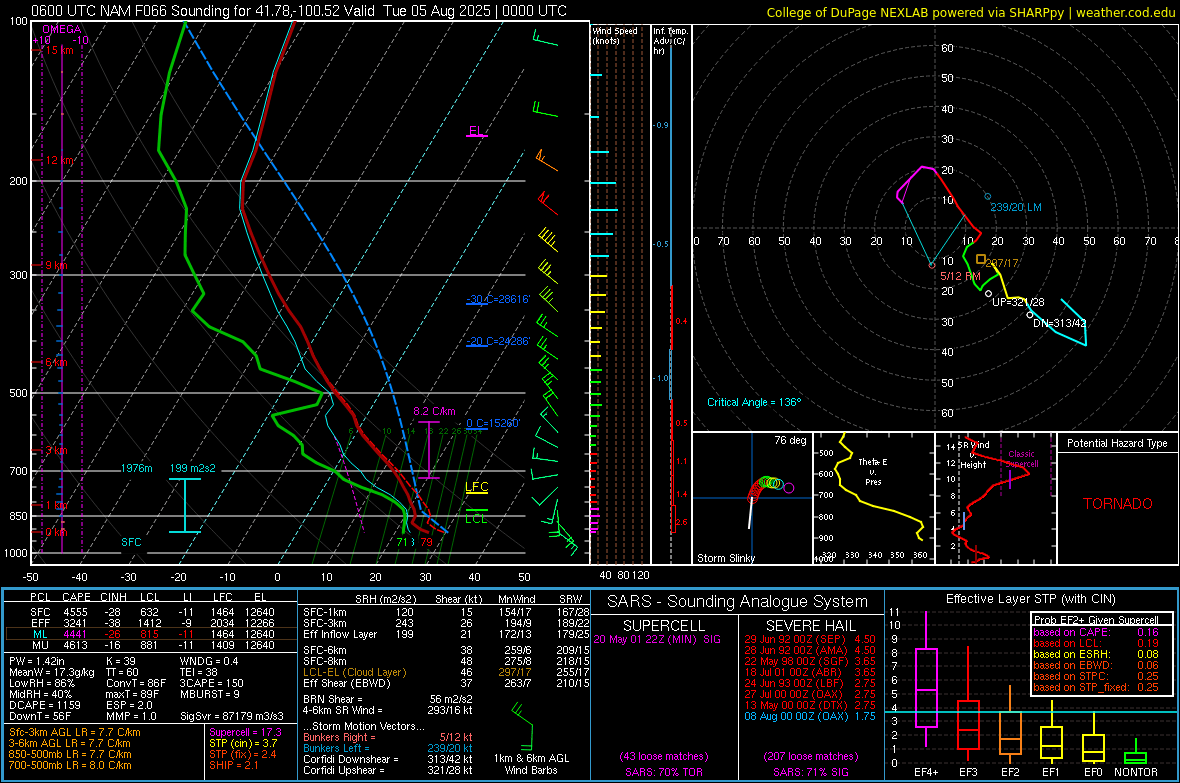Click the Storm Slinky label

coord(725,558)
